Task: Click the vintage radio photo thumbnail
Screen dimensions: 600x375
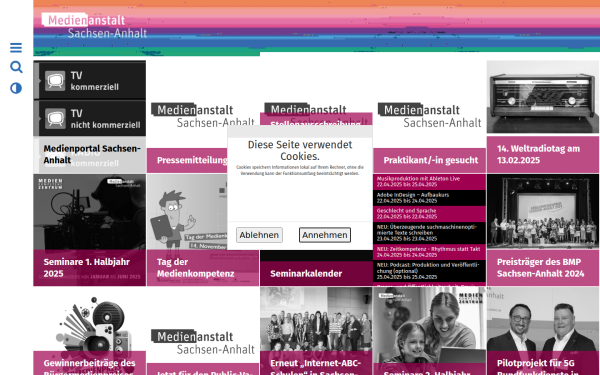Action: pyautogui.click(x=543, y=97)
